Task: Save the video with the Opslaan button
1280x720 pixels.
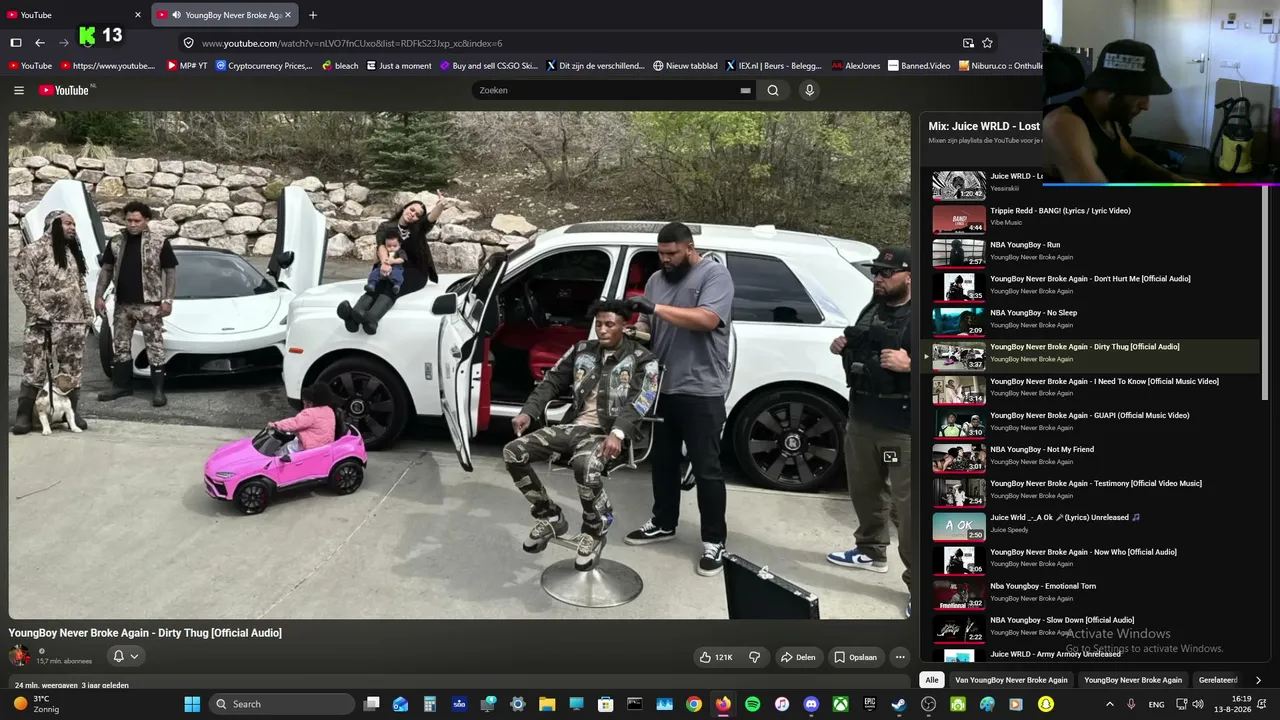Action: [x=856, y=657]
